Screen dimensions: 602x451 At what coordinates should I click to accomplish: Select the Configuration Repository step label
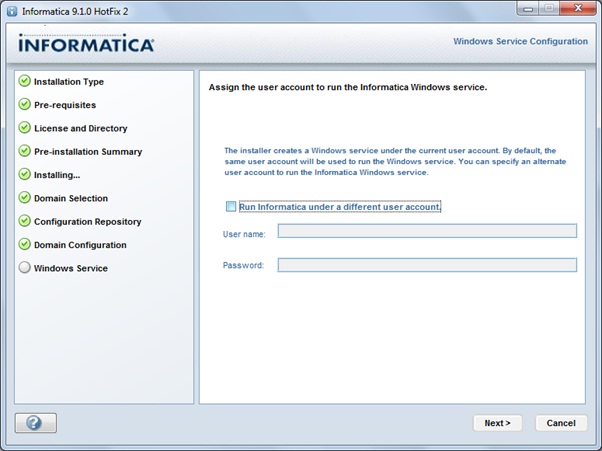click(x=88, y=221)
